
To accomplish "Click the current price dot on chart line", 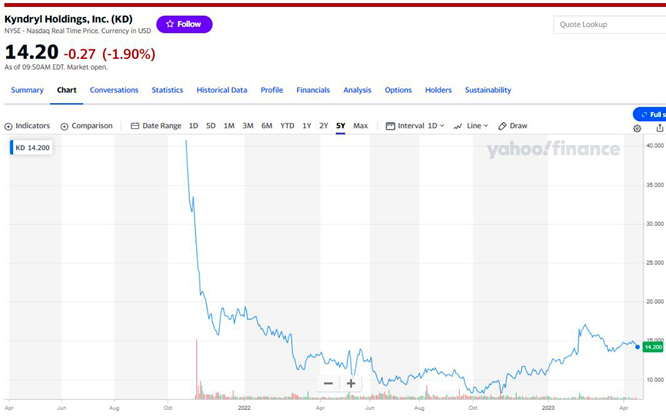I will click(638, 347).
